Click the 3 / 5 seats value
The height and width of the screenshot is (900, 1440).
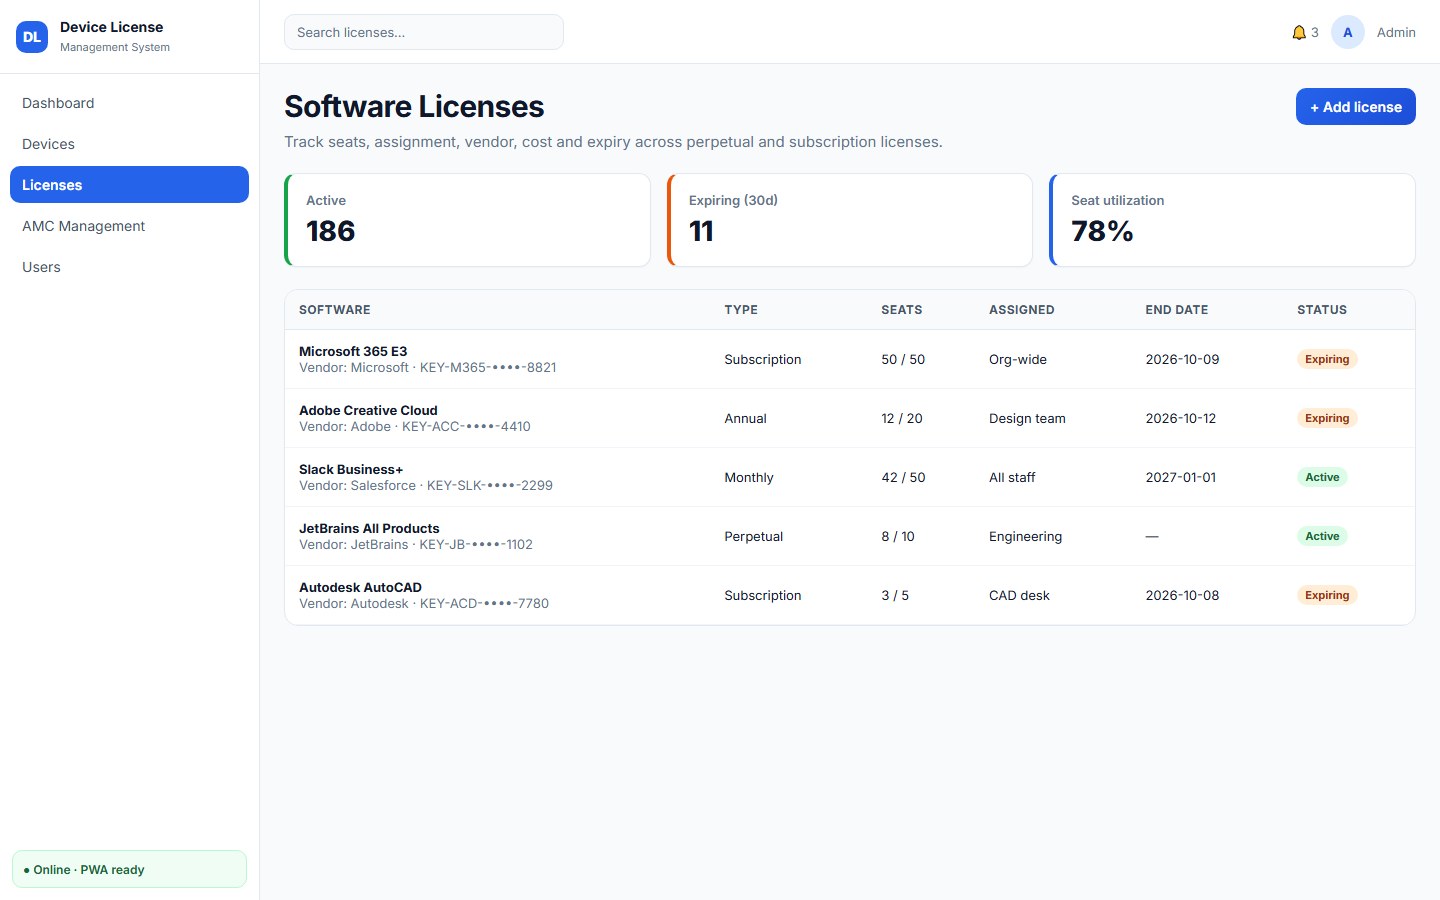[x=895, y=596]
